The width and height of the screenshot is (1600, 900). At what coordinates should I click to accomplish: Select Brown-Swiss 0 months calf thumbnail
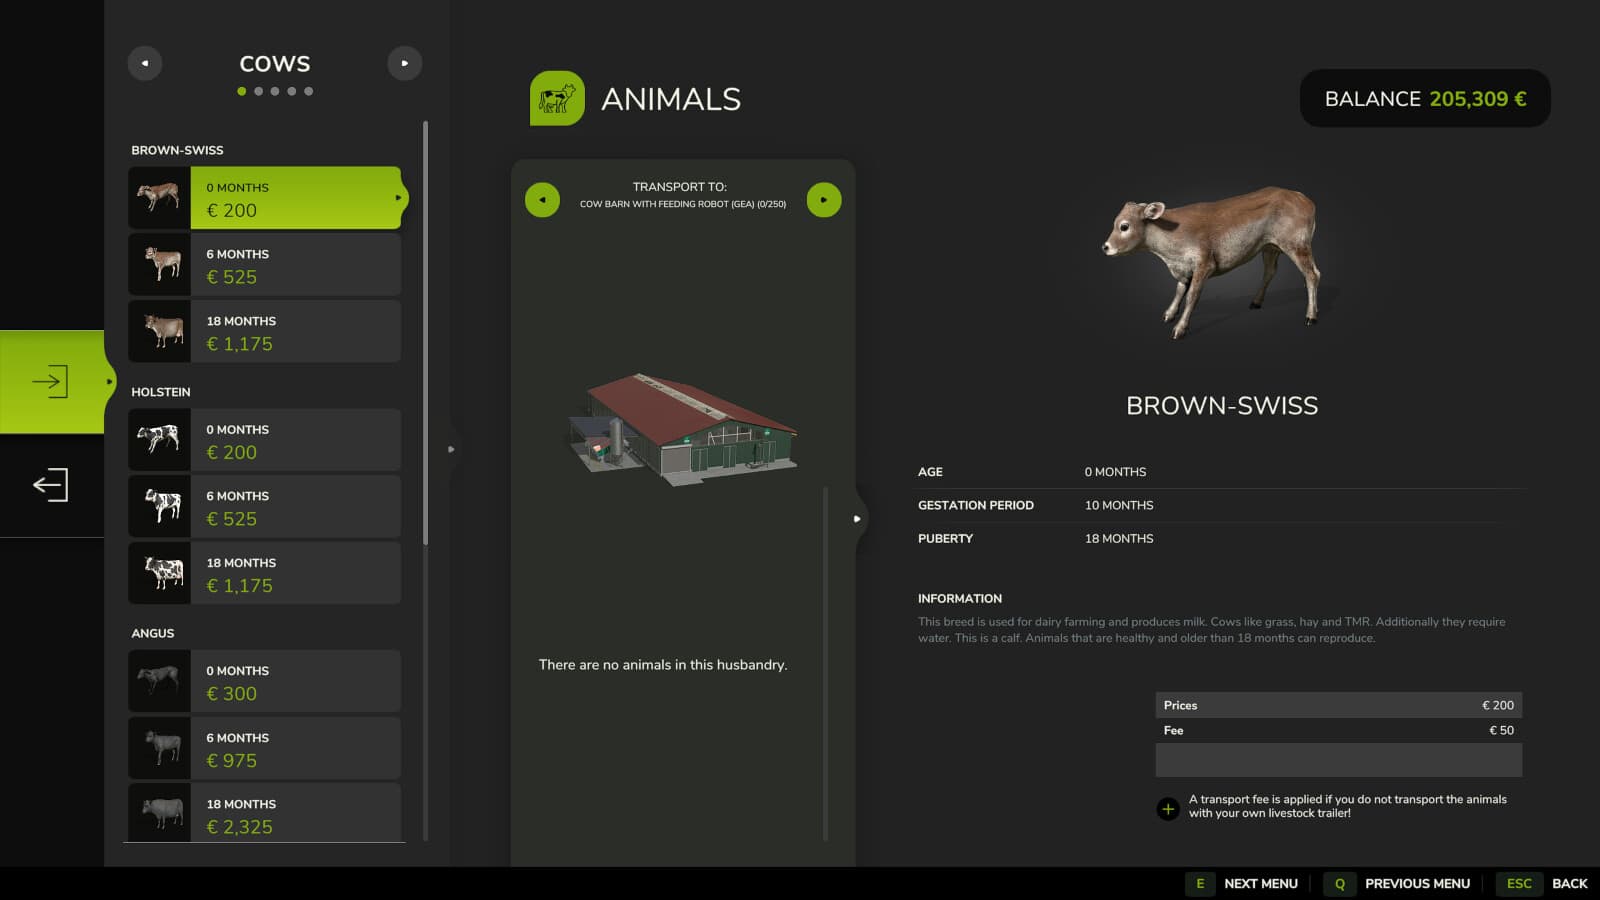(x=159, y=198)
